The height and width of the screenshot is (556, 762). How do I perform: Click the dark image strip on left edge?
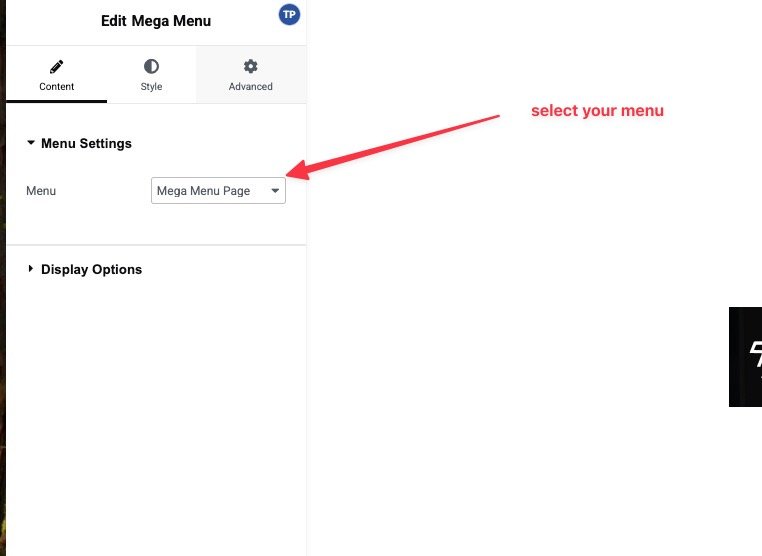coord(2,300)
